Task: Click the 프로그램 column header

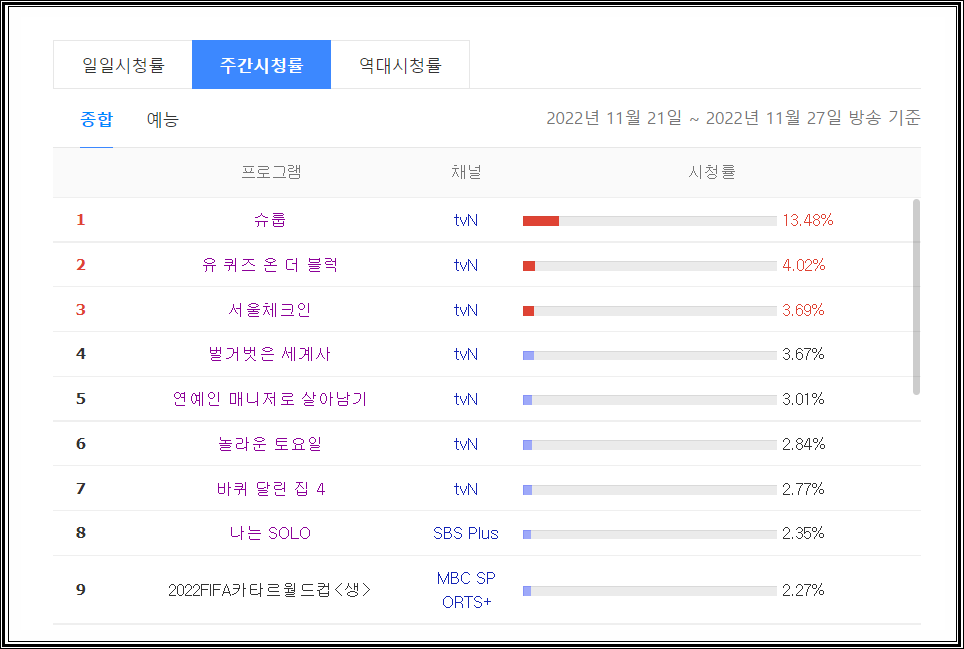Action: [271, 171]
